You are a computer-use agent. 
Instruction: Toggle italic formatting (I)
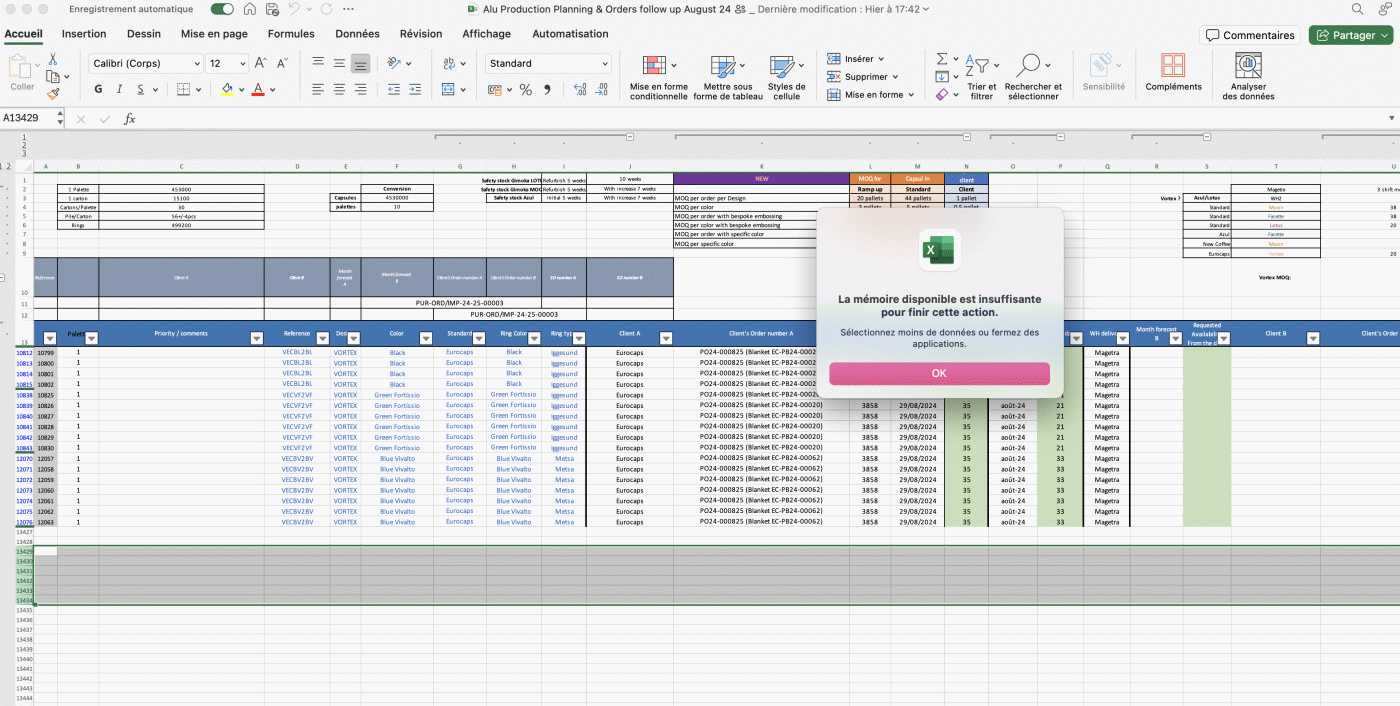point(119,89)
